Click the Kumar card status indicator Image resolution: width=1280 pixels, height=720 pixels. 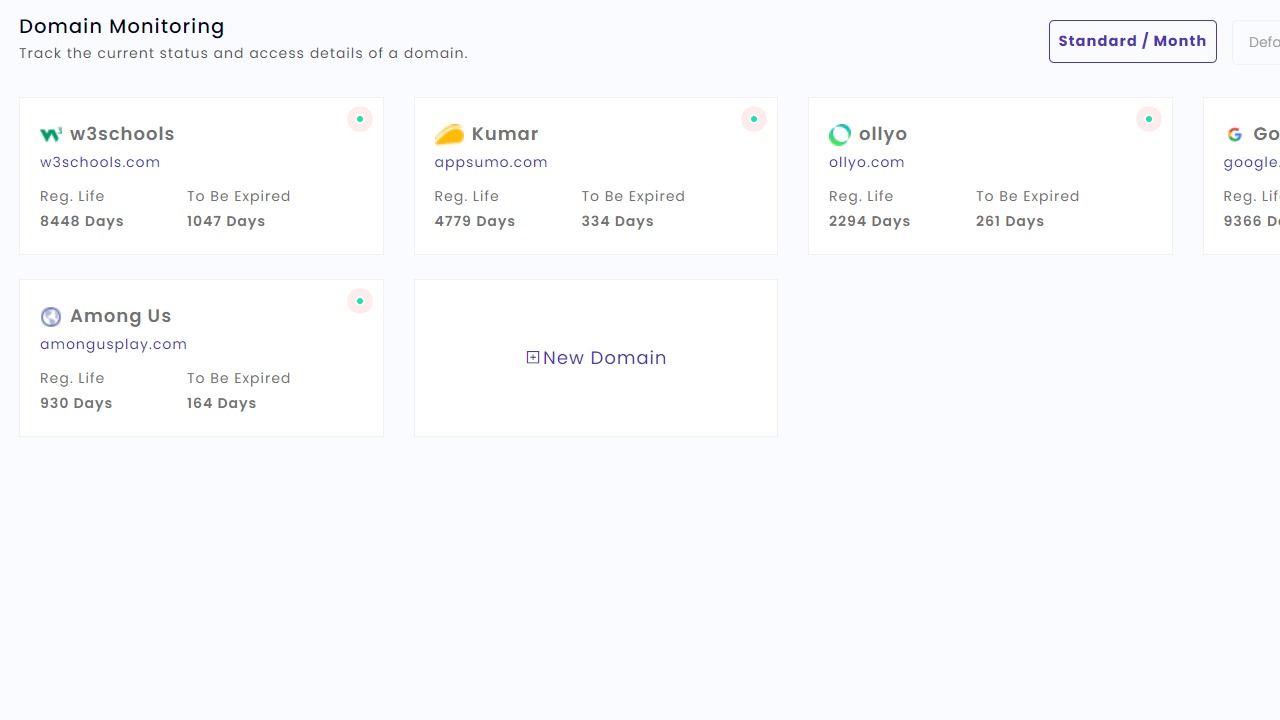754,119
